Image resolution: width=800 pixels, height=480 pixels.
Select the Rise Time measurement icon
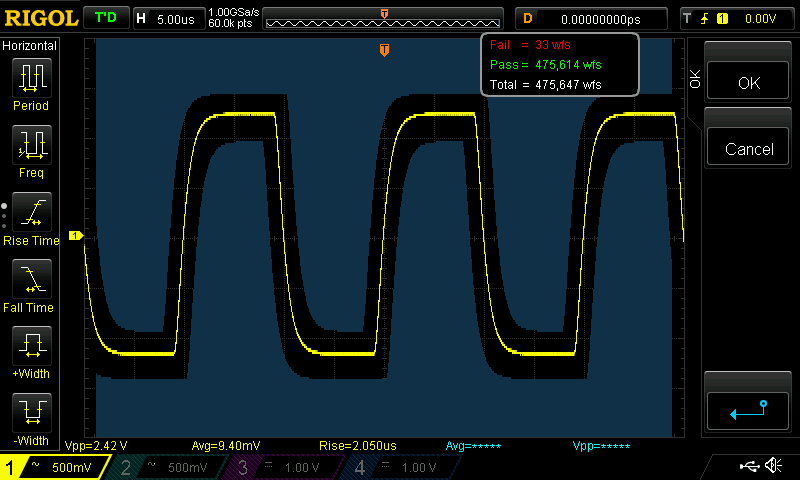(x=31, y=212)
